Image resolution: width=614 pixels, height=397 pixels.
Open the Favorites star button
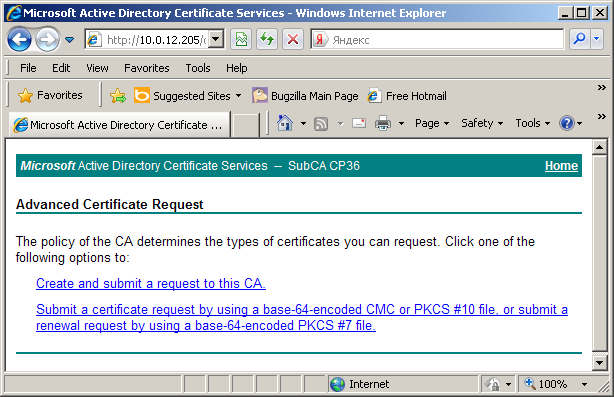[x=51, y=96]
